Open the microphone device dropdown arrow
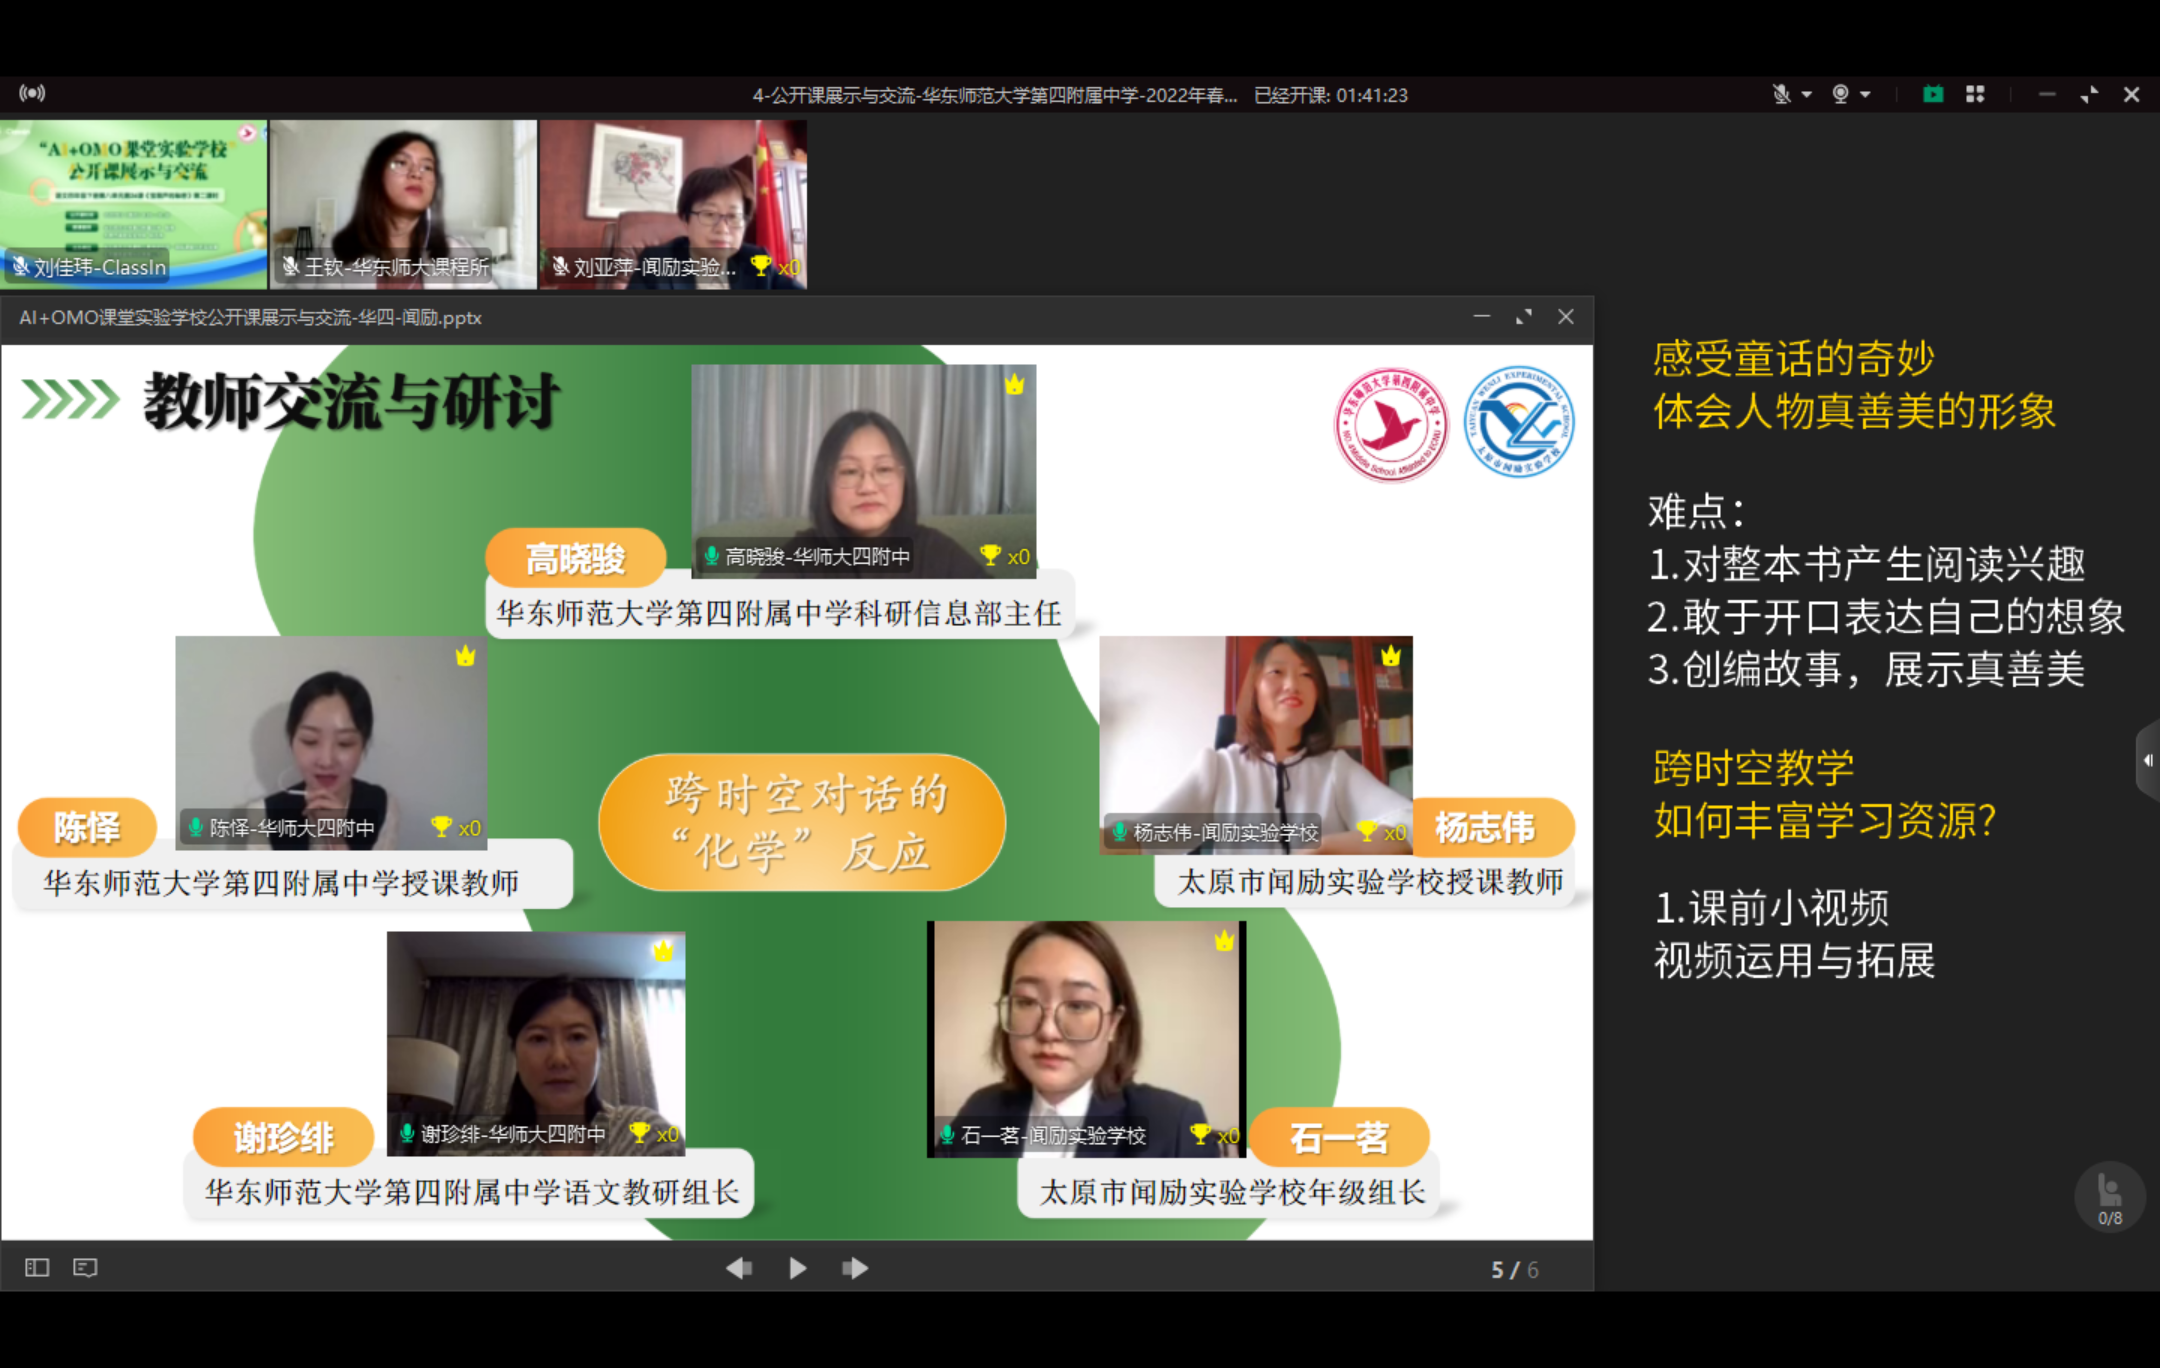This screenshot has width=2160, height=1368. [1807, 94]
